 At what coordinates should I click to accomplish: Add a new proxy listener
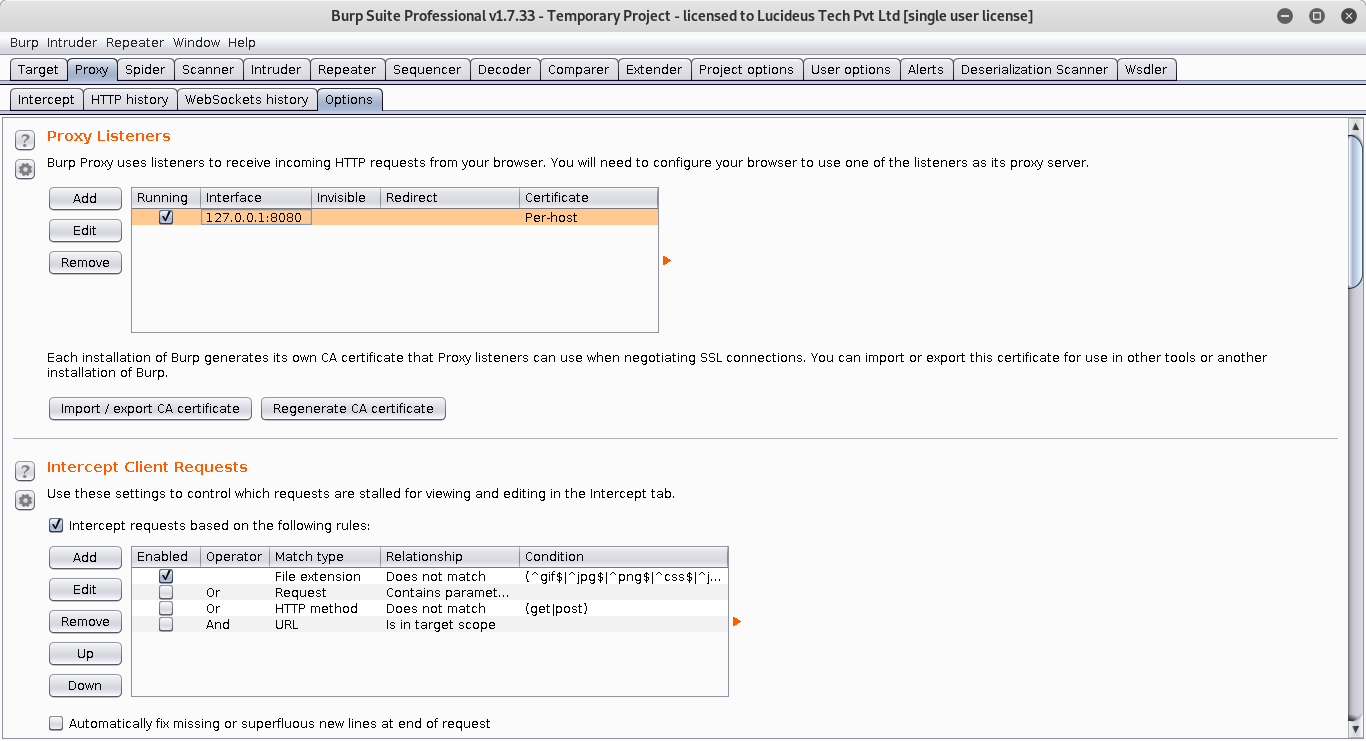(85, 199)
